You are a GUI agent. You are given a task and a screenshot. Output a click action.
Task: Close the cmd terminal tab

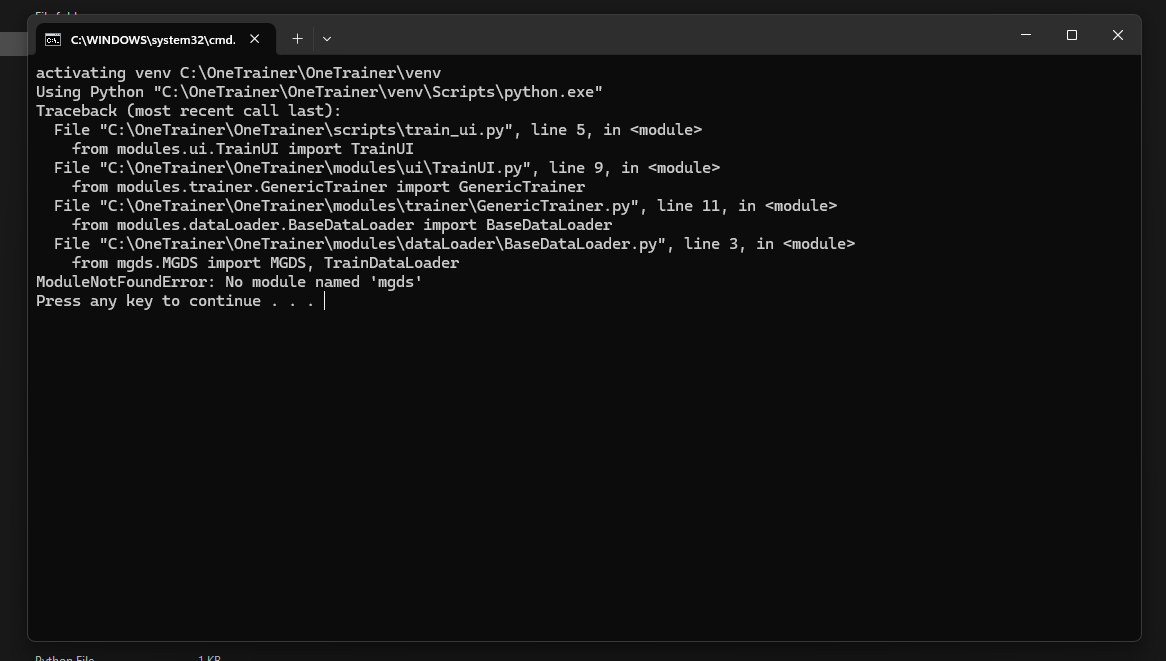(x=255, y=39)
